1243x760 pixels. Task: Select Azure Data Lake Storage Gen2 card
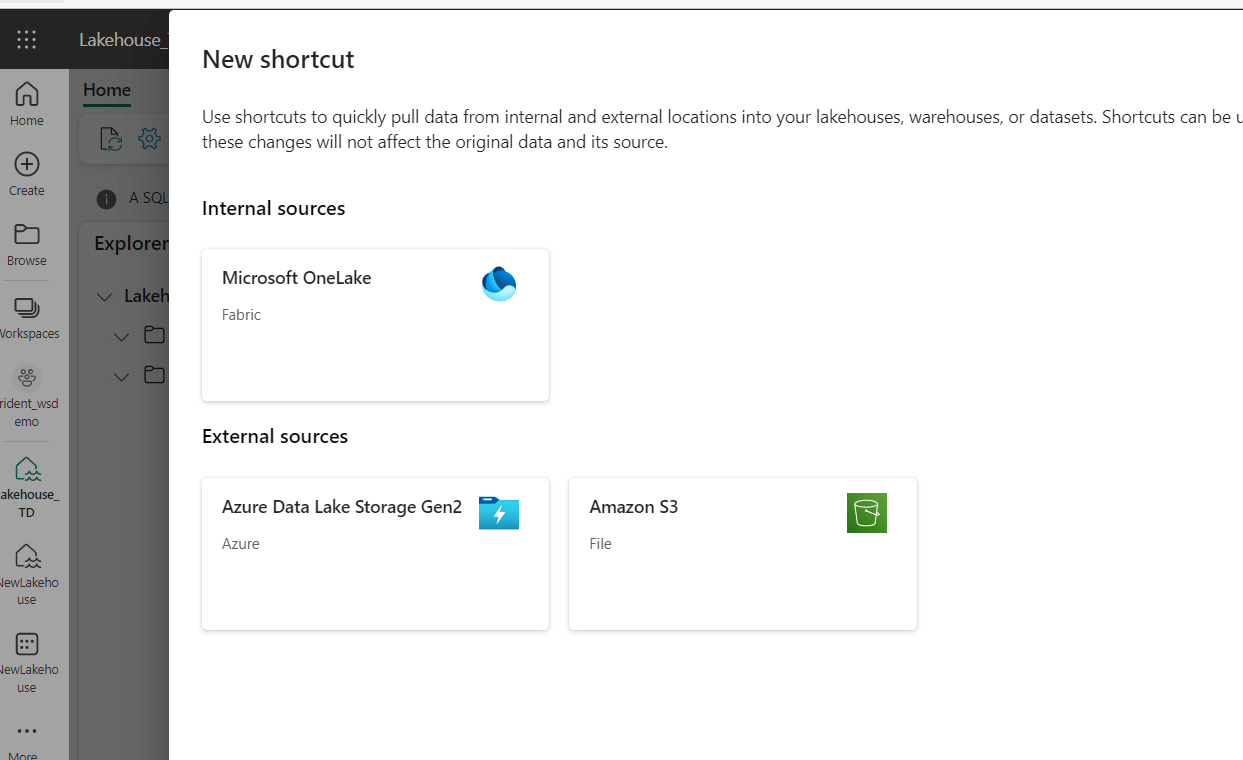tap(375, 553)
